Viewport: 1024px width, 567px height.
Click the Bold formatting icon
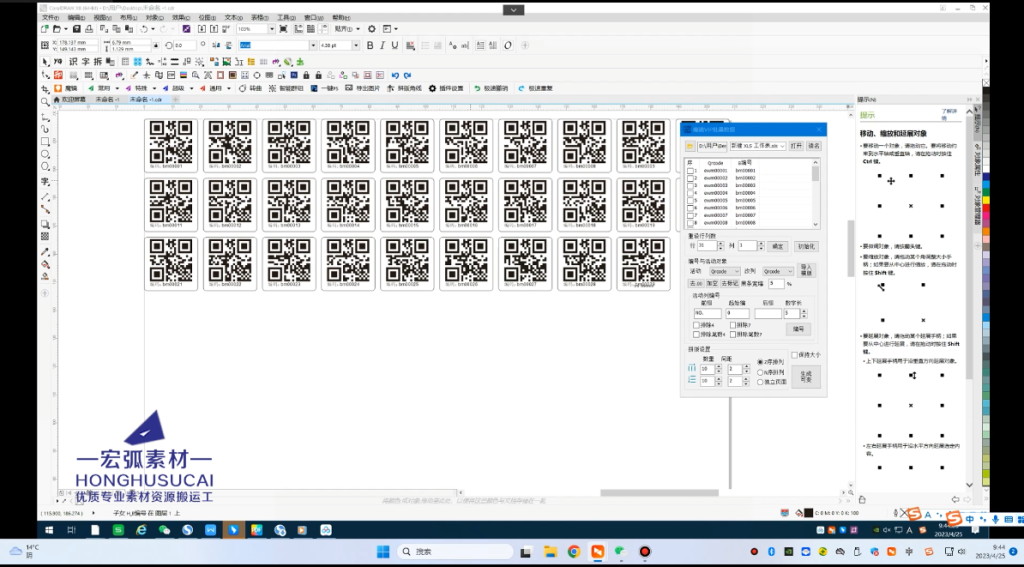coord(369,45)
